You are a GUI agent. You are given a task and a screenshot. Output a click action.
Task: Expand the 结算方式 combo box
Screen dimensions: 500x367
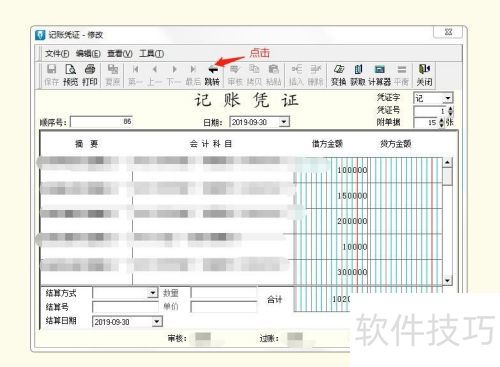coord(152,293)
